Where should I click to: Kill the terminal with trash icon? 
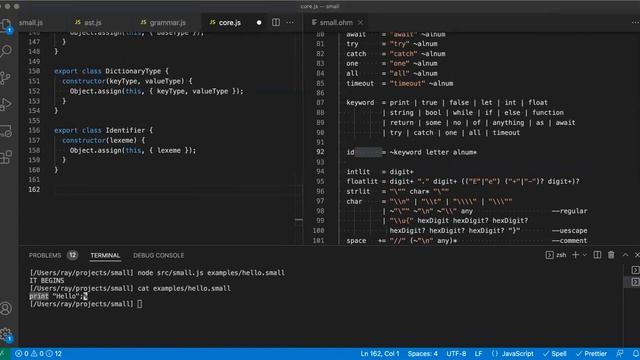pyautogui.click(x=611, y=255)
